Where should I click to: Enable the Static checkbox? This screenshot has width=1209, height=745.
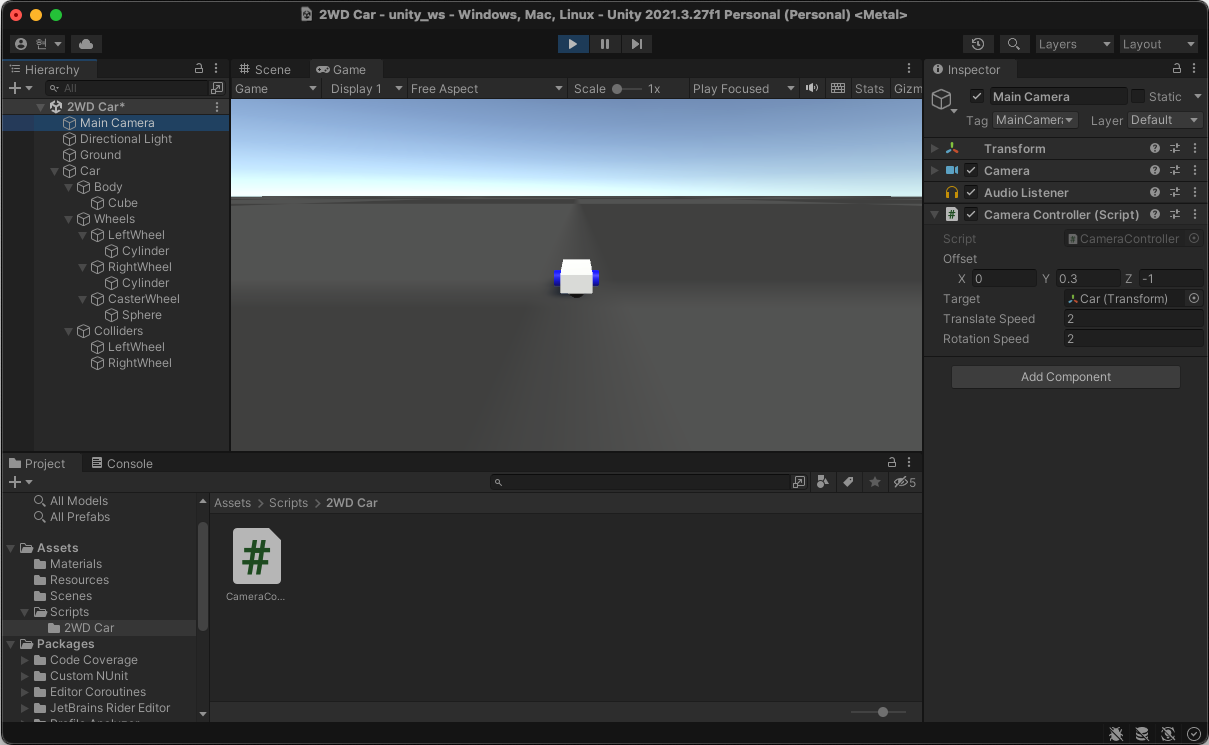click(1138, 96)
